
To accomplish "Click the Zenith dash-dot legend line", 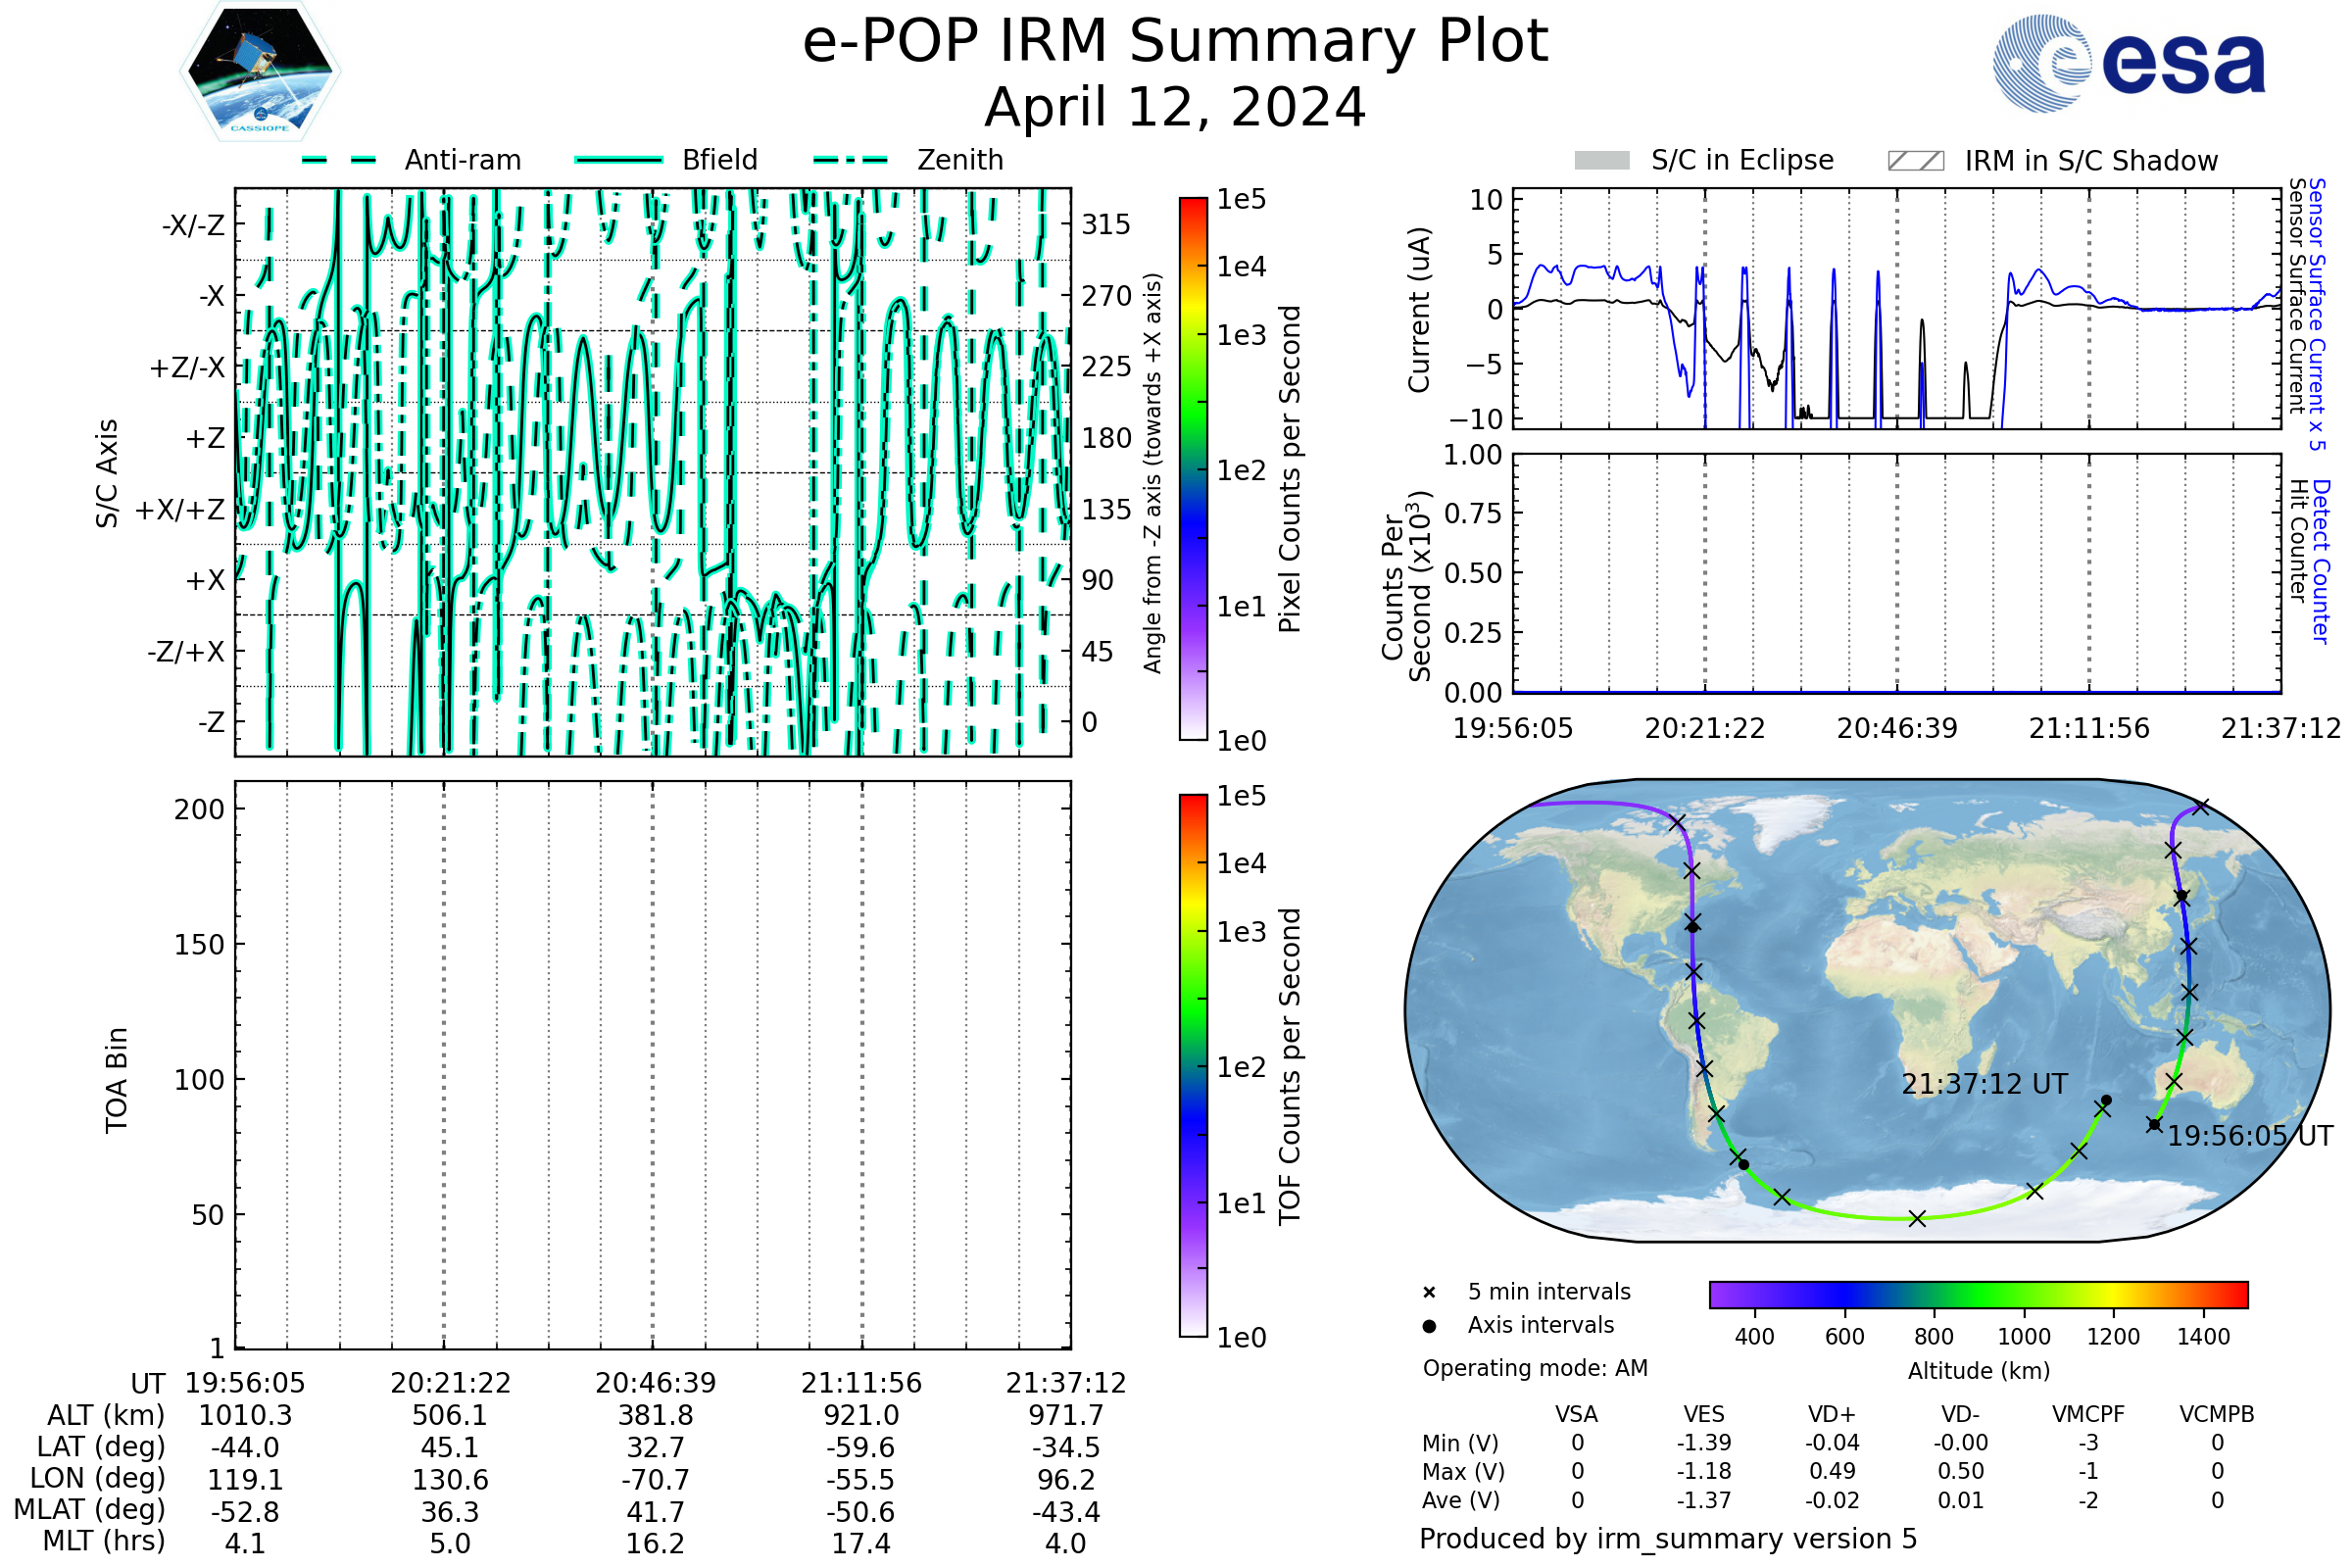I will click(x=850, y=160).
